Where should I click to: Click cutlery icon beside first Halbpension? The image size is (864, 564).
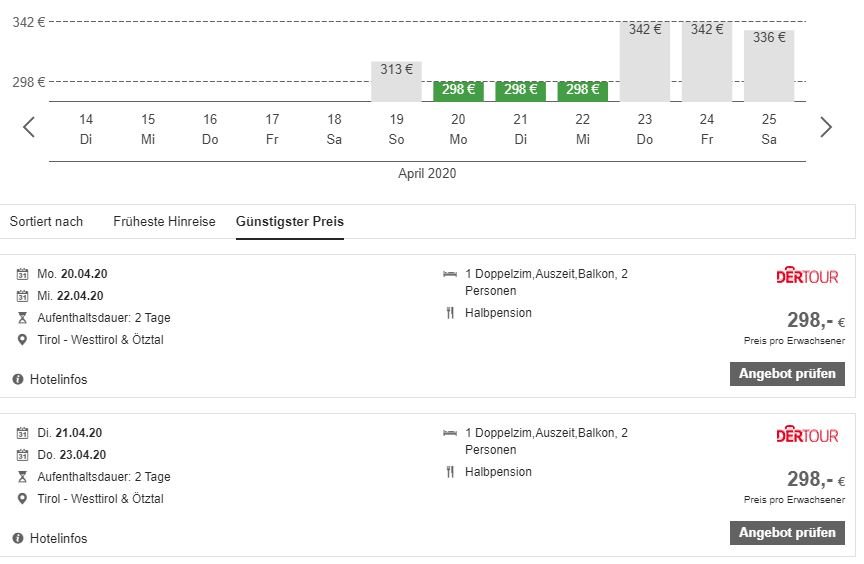(x=449, y=313)
